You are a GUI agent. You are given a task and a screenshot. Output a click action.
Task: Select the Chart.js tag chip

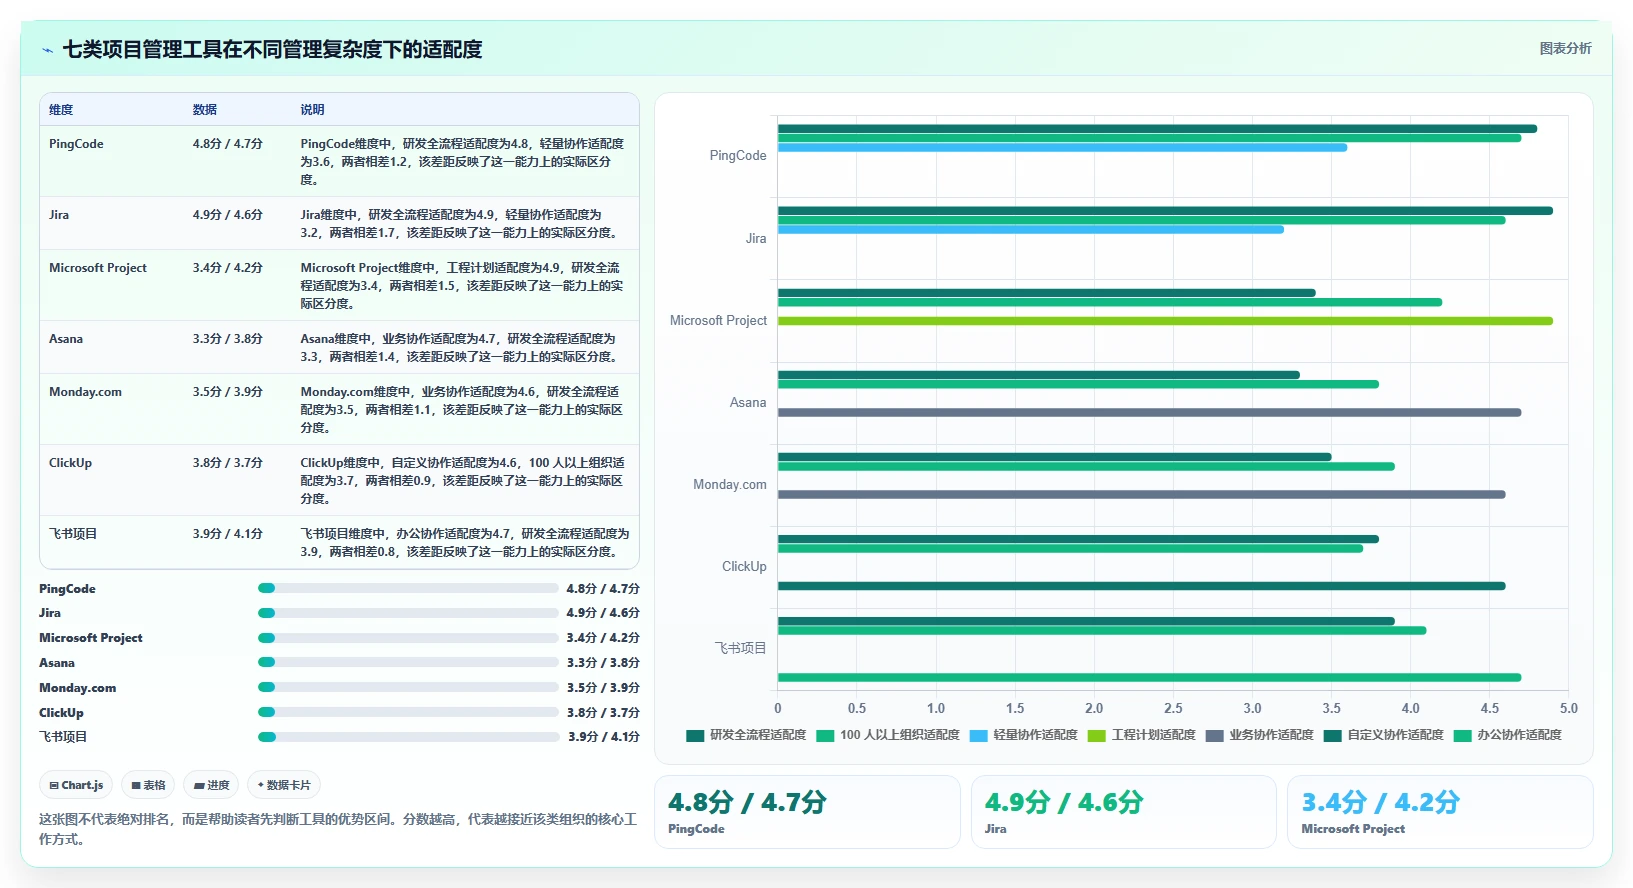pyautogui.click(x=76, y=785)
